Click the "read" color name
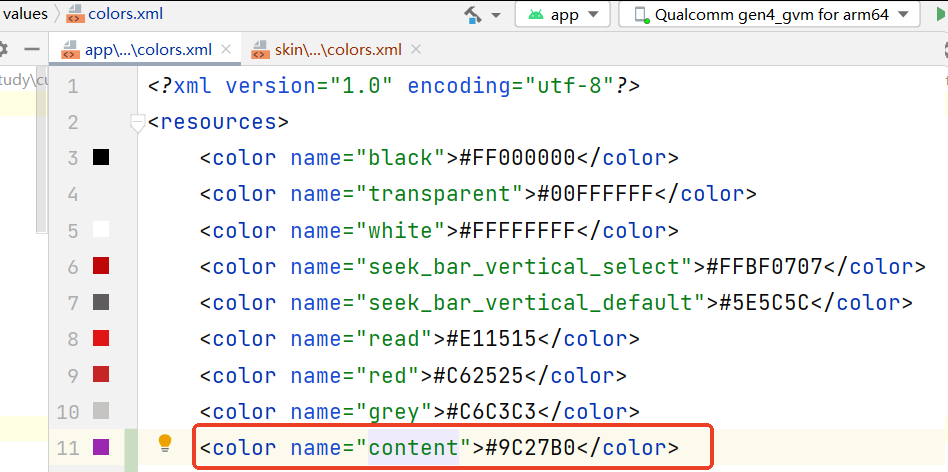 pos(394,339)
